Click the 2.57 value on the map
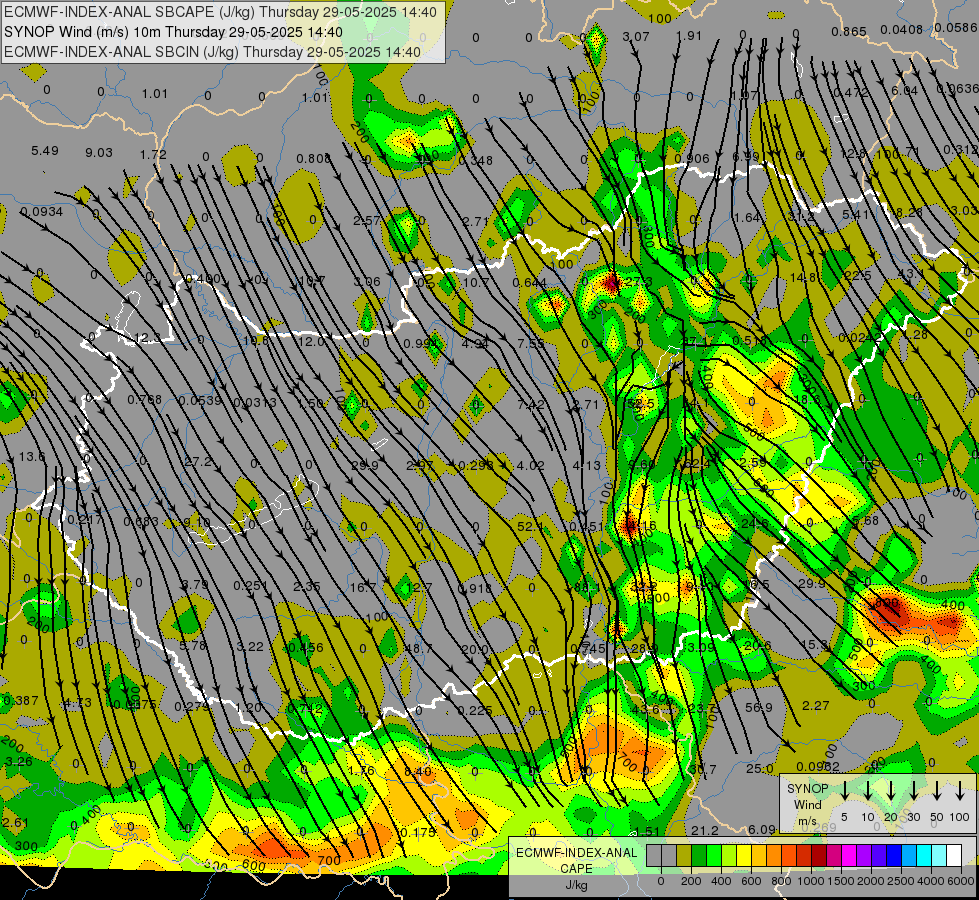This screenshot has height=900, width=979. [367, 220]
